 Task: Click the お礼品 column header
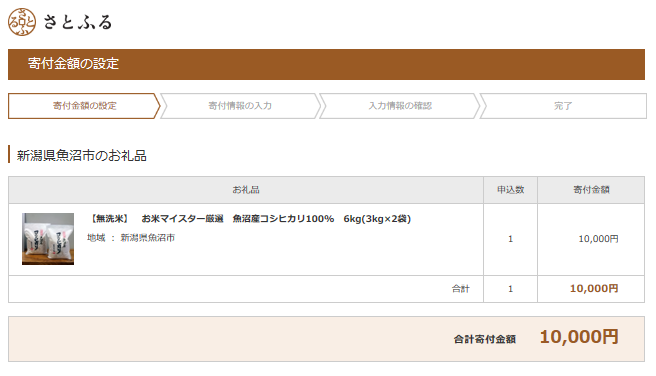click(x=246, y=190)
